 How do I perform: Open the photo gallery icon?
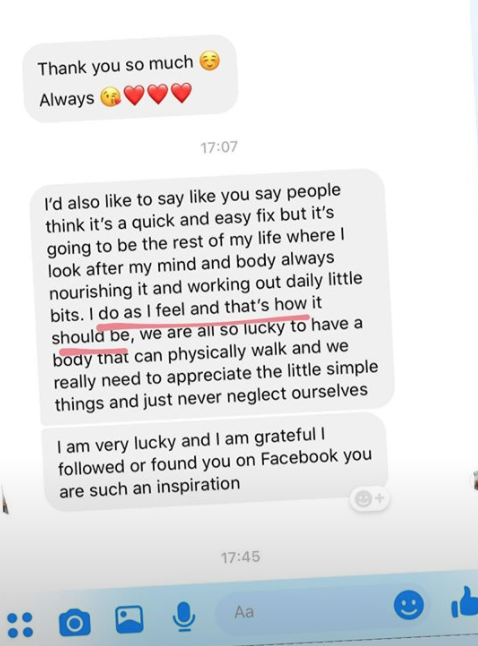(129, 619)
